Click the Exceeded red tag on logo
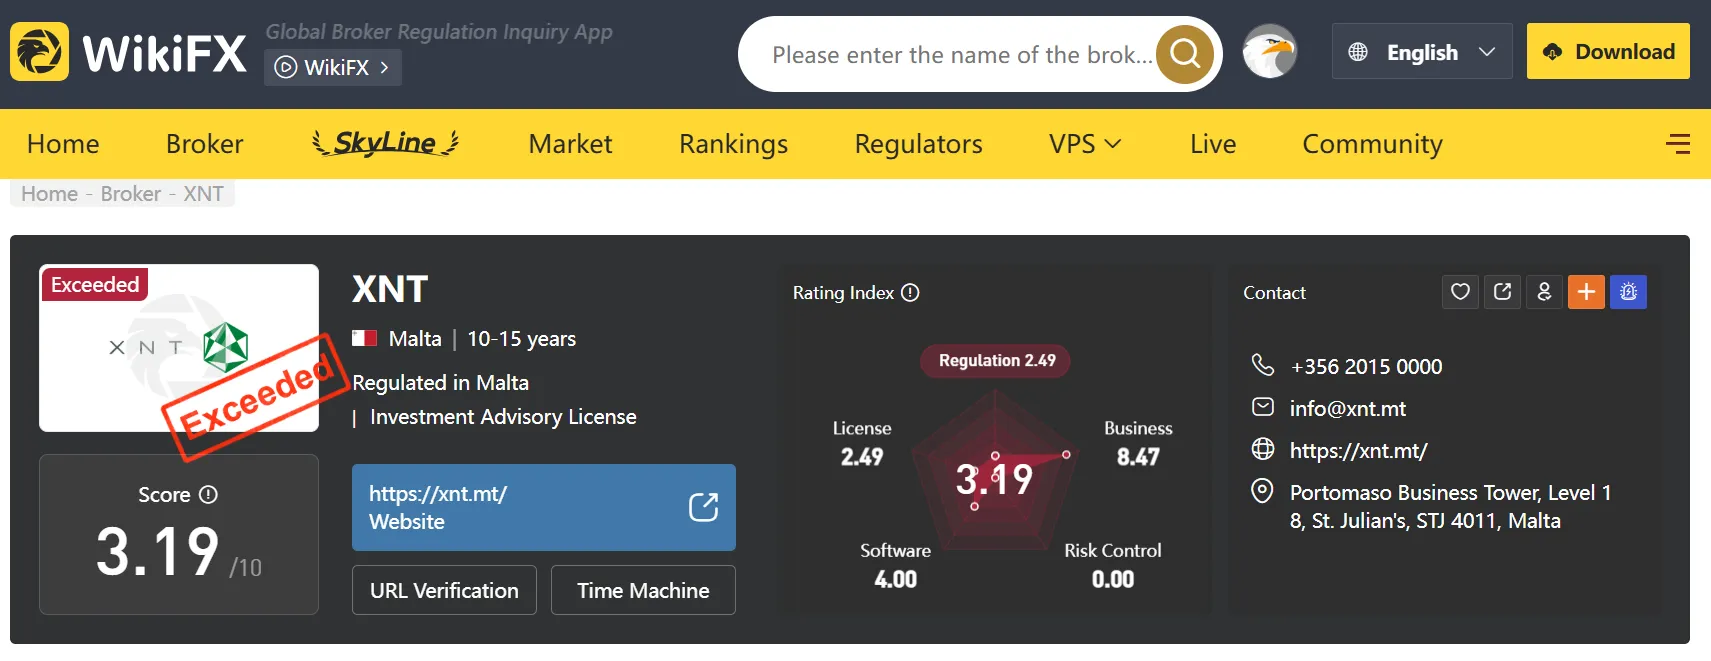 click(95, 285)
